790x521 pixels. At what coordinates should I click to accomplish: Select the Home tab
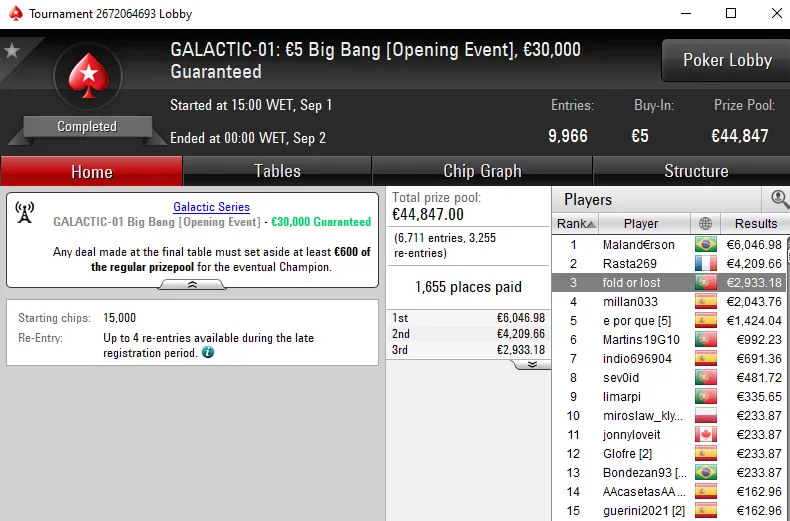[91, 172]
